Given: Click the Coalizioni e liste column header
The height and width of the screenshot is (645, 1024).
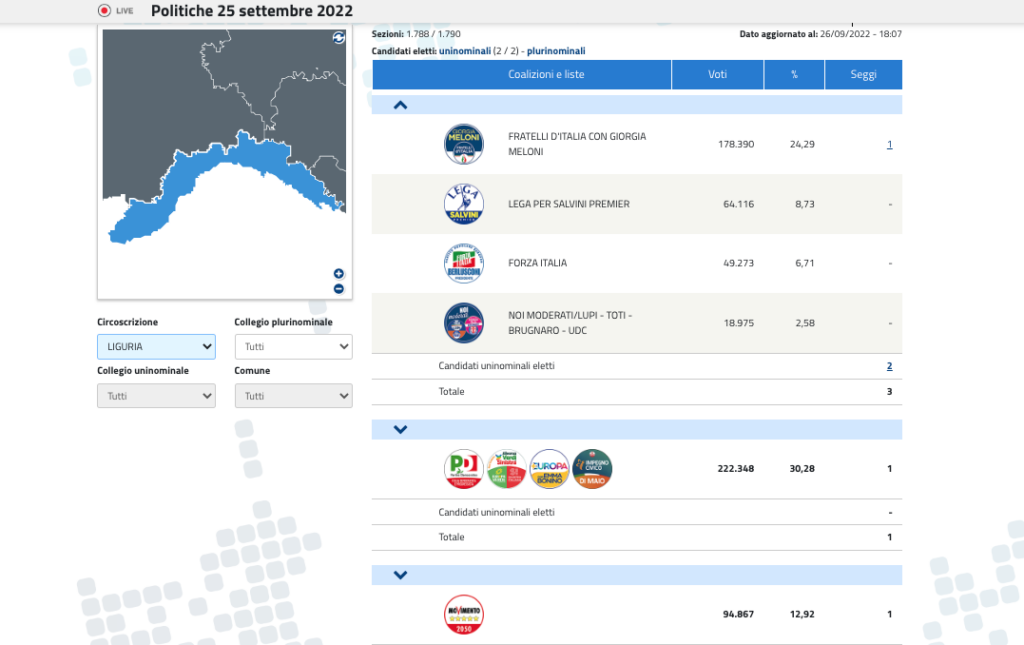Looking at the screenshot, I should [x=522, y=74].
